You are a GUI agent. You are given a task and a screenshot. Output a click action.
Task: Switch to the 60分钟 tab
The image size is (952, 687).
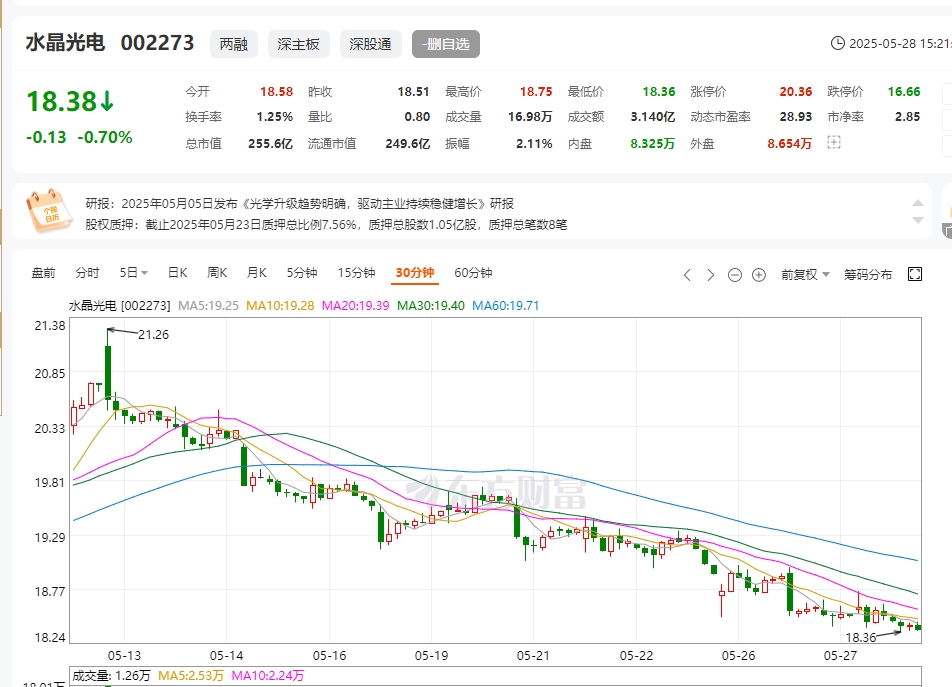click(x=473, y=273)
